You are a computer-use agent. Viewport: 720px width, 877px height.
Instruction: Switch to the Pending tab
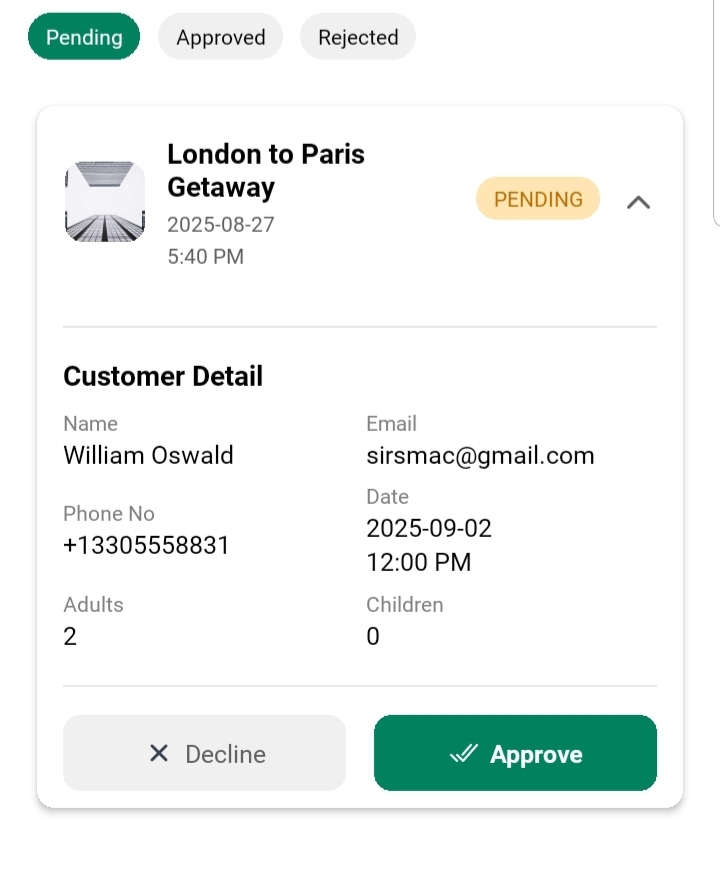click(84, 37)
